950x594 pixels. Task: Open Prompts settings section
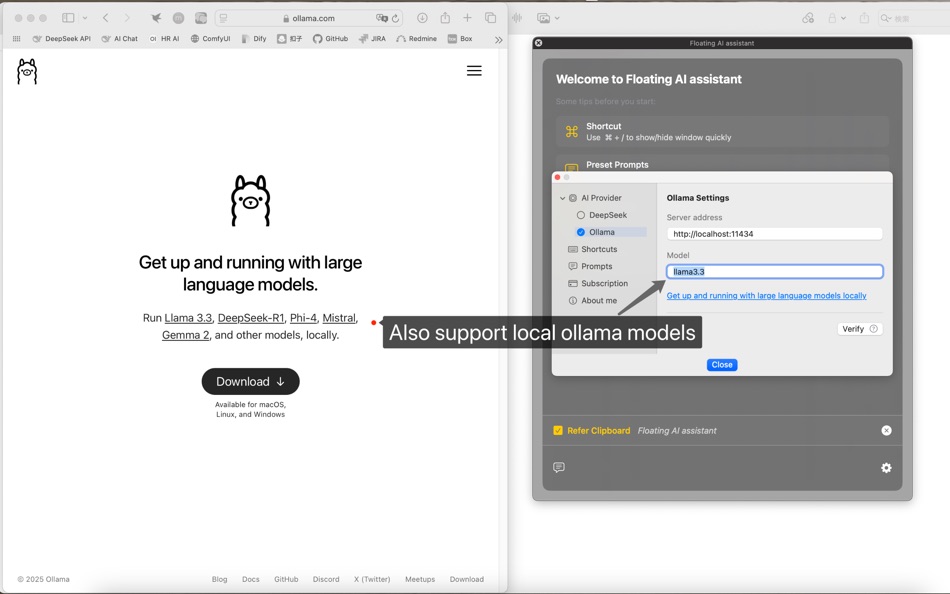[x=590, y=266]
